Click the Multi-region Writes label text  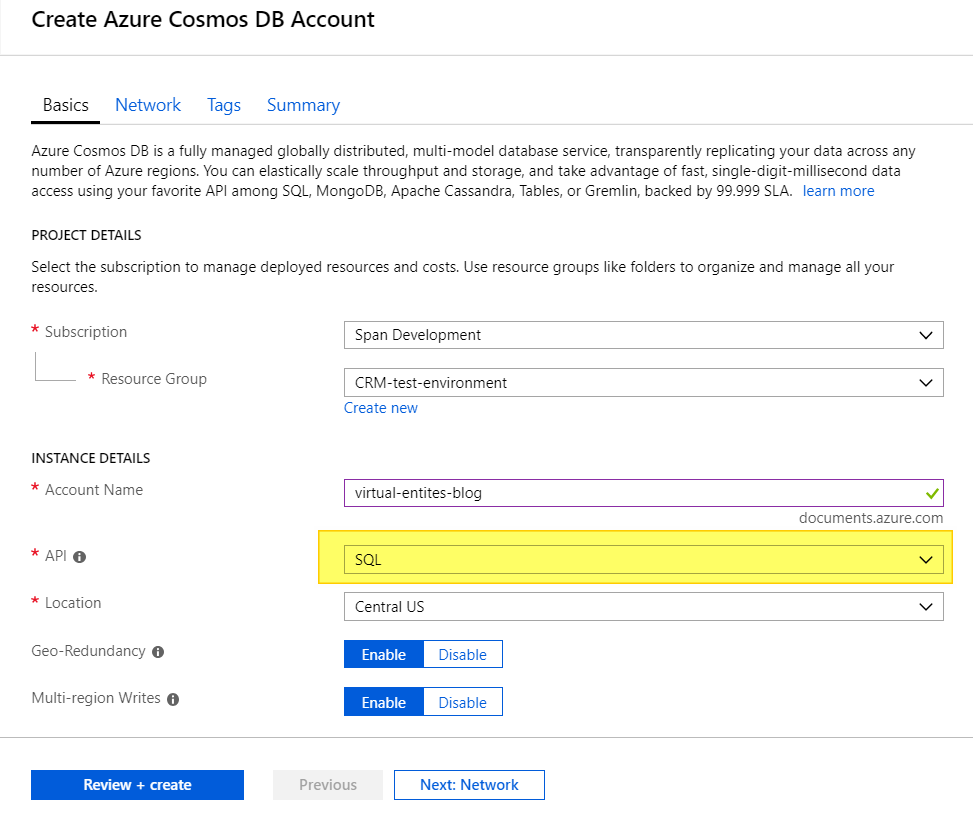[96, 698]
